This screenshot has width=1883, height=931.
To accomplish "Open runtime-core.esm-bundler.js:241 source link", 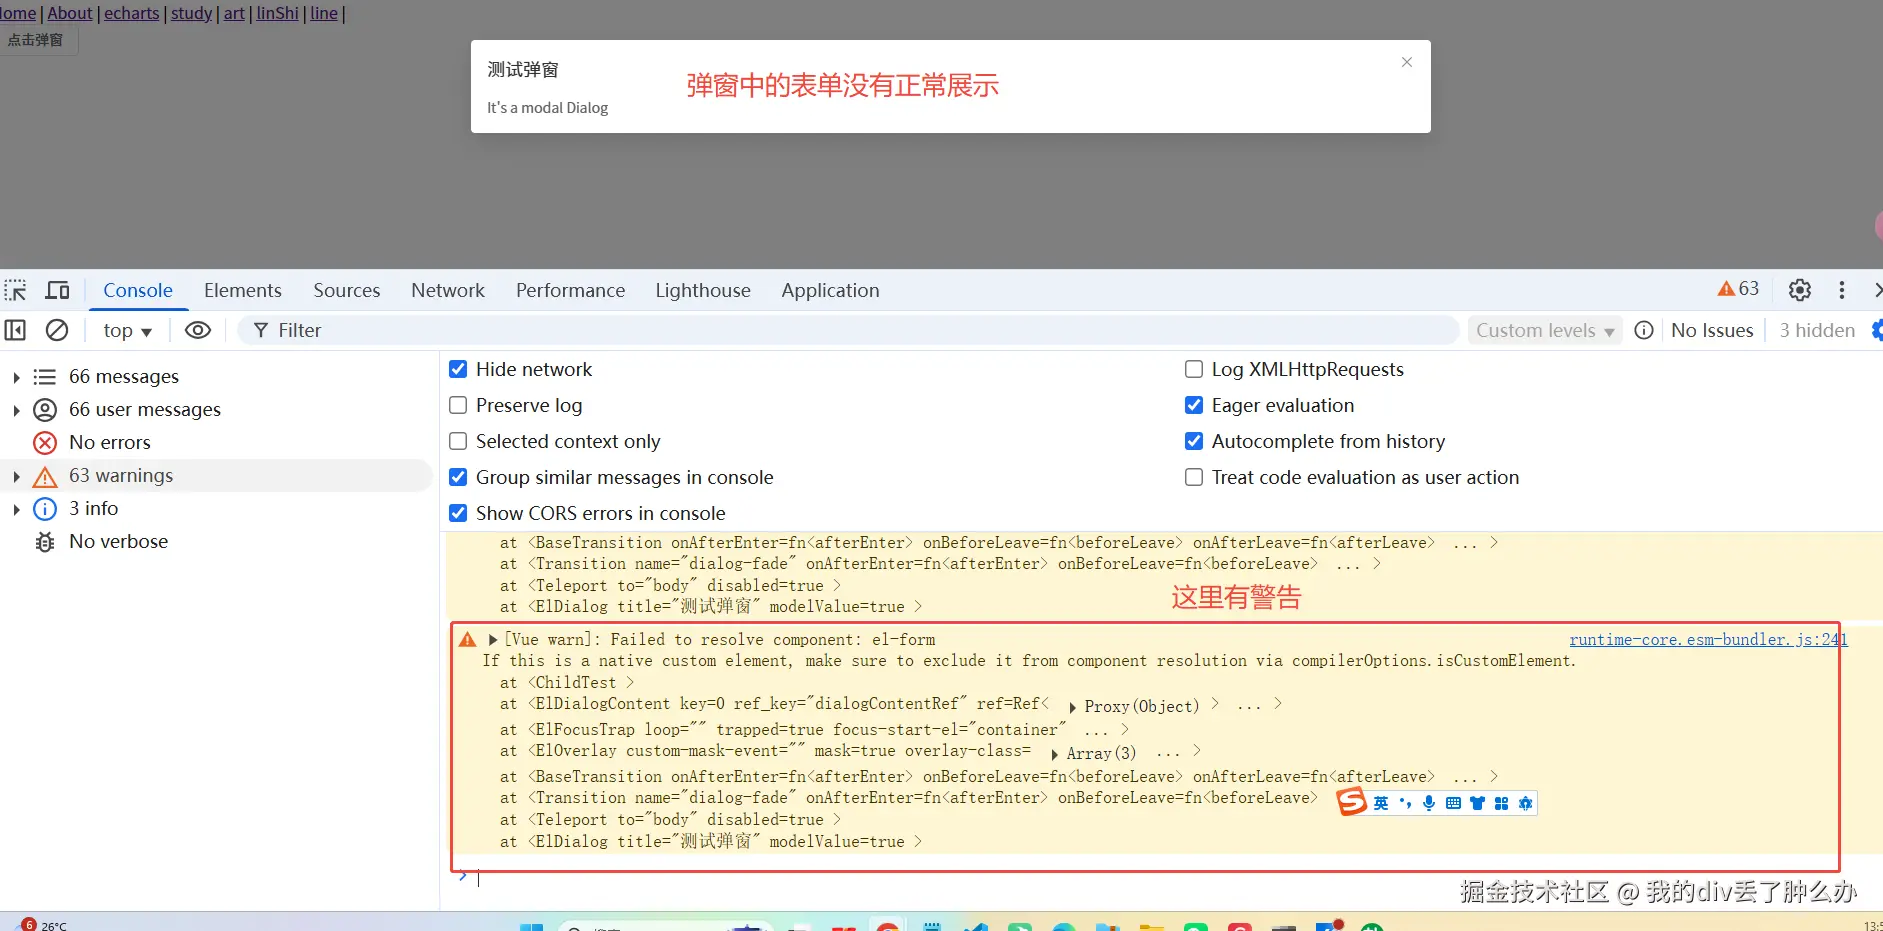I will pos(1708,640).
